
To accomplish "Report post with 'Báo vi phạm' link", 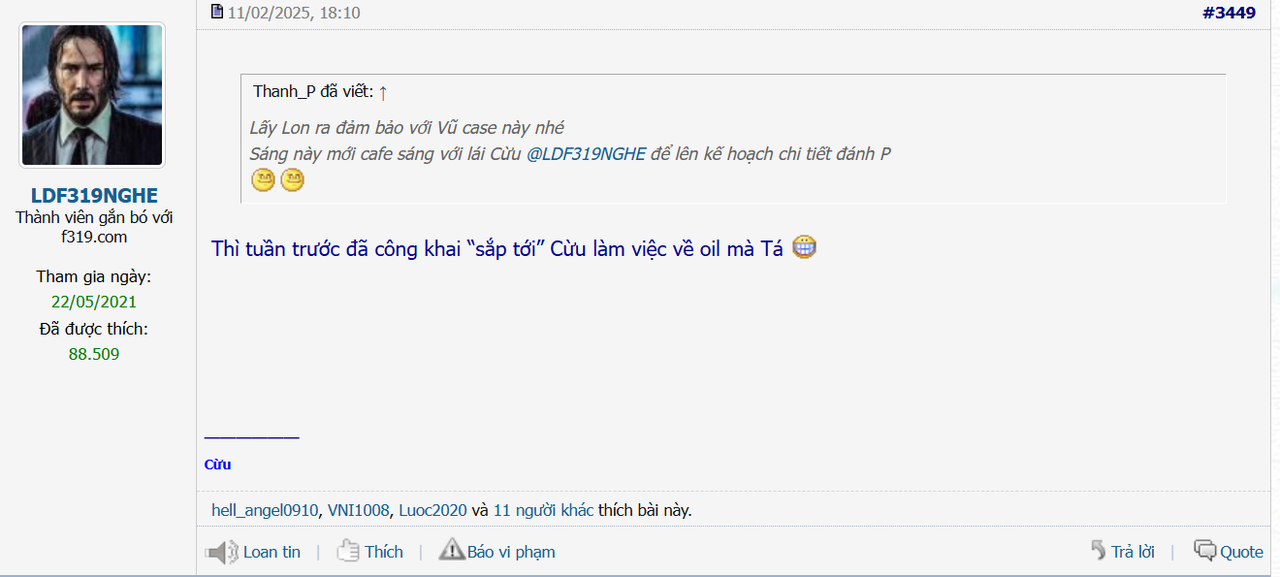I will (511, 552).
